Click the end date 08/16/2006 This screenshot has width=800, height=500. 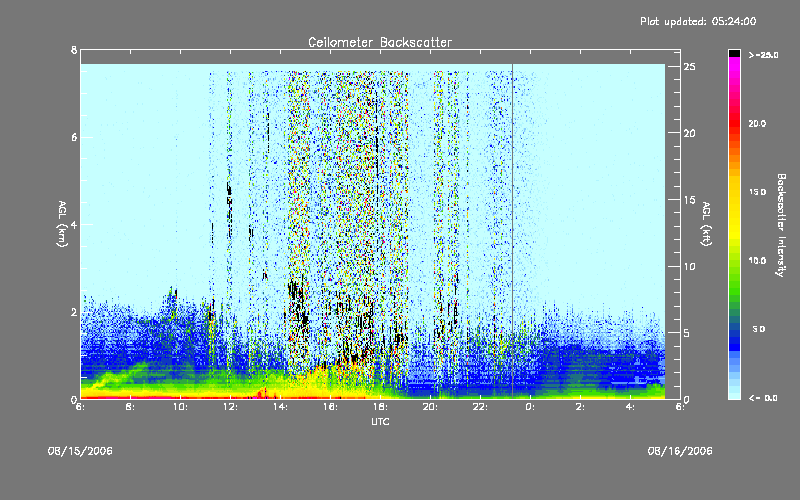pyautogui.click(x=680, y=451)
